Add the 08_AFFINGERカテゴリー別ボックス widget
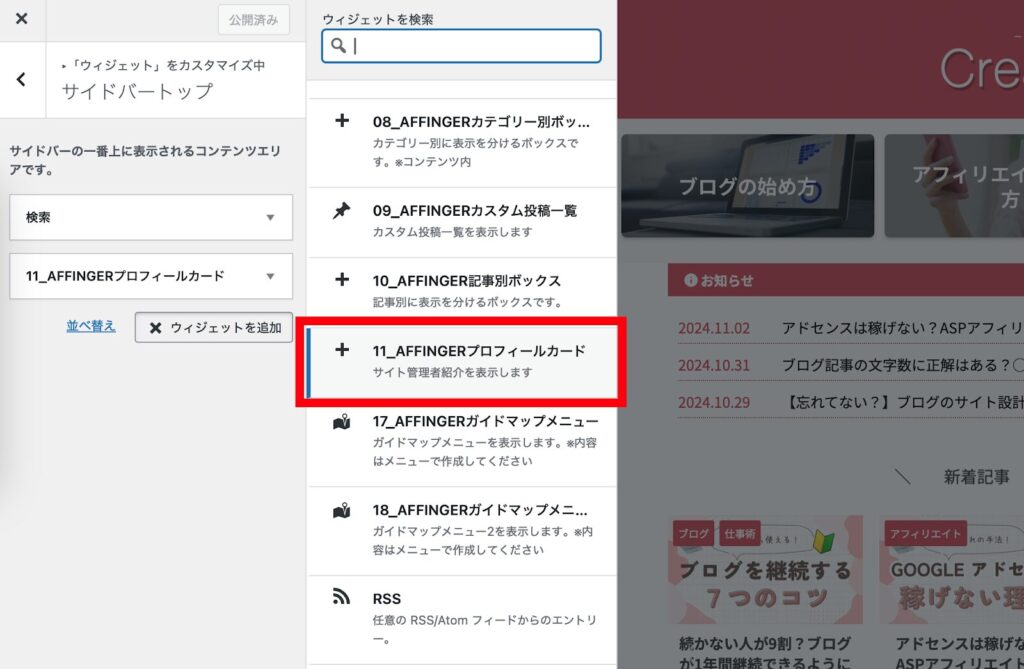1024x669 pixels. (462, 142)
